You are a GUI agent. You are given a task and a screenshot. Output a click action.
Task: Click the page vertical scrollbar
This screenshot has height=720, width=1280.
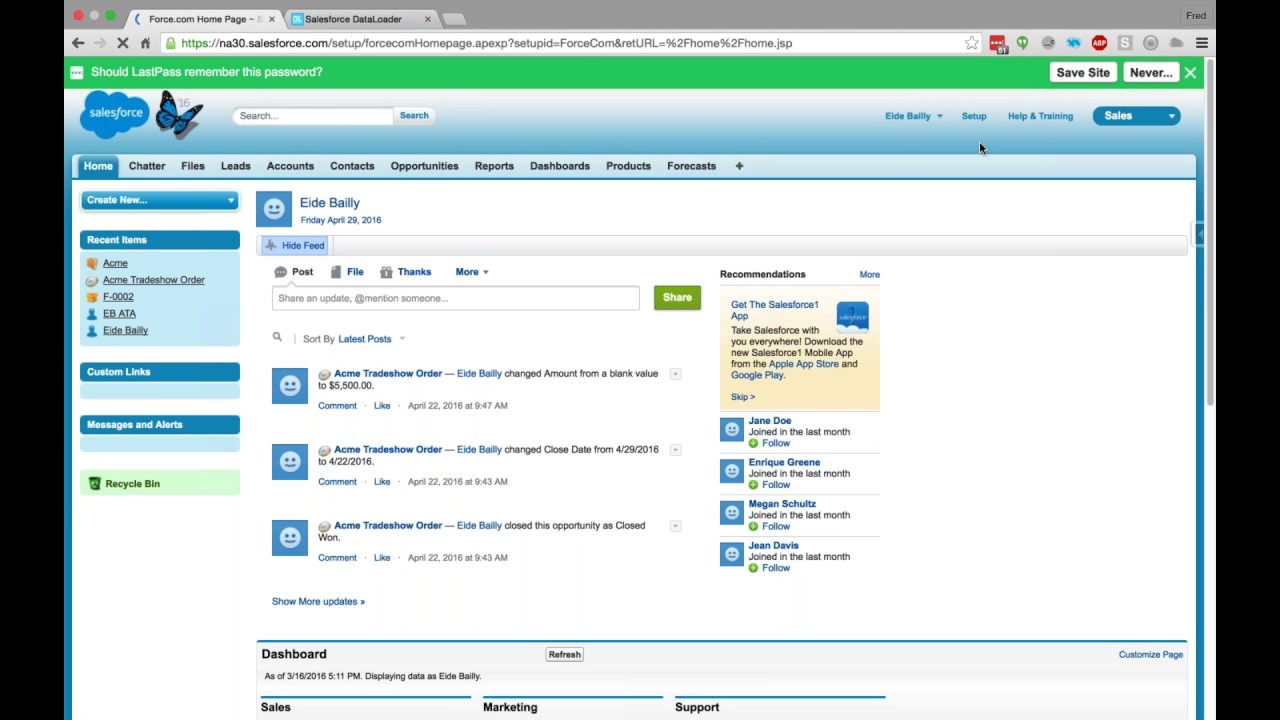click(x=1210, y=232)
